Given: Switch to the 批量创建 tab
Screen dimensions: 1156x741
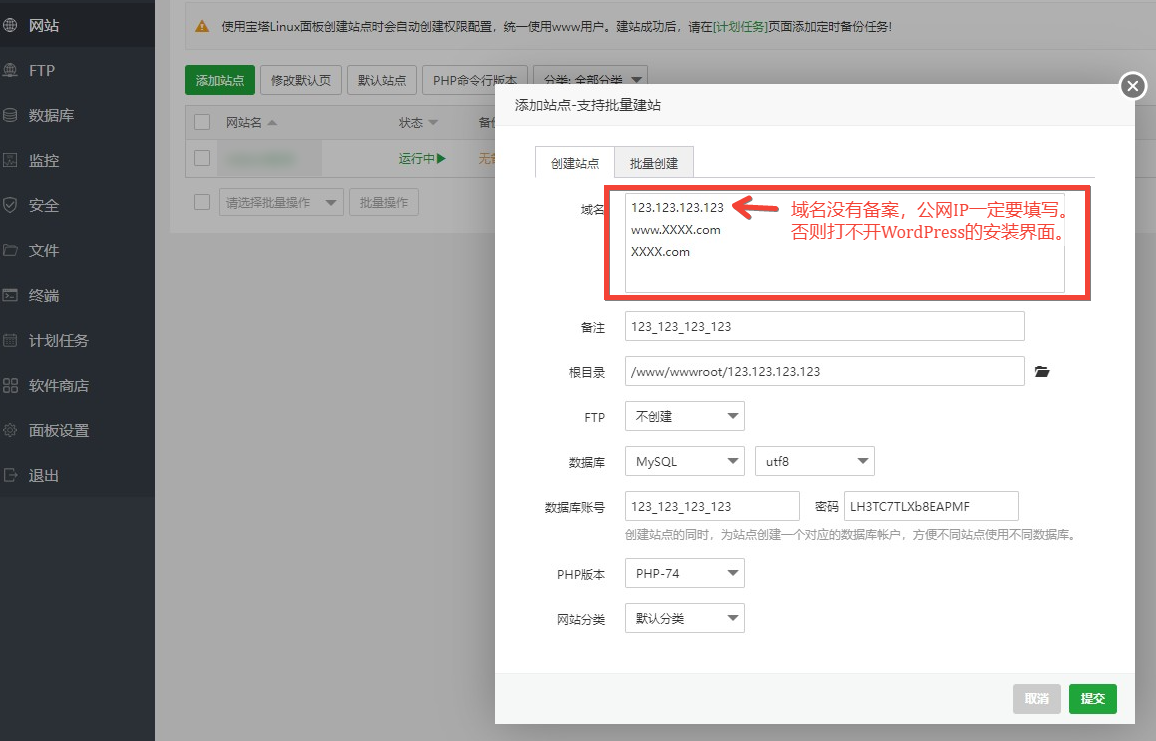Looking at the screenshot, I should [653, 164].
